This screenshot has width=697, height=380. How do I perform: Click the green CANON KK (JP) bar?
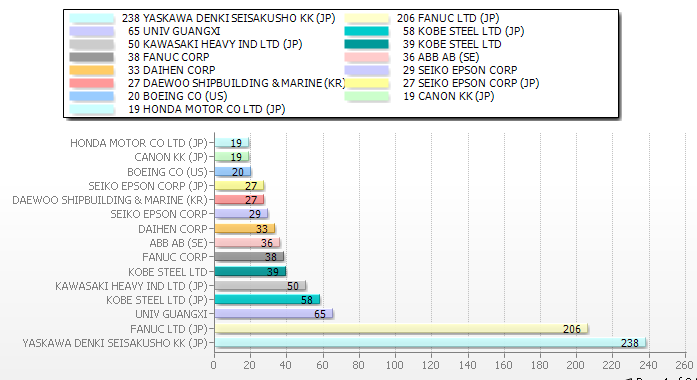(x=232, y=157)
